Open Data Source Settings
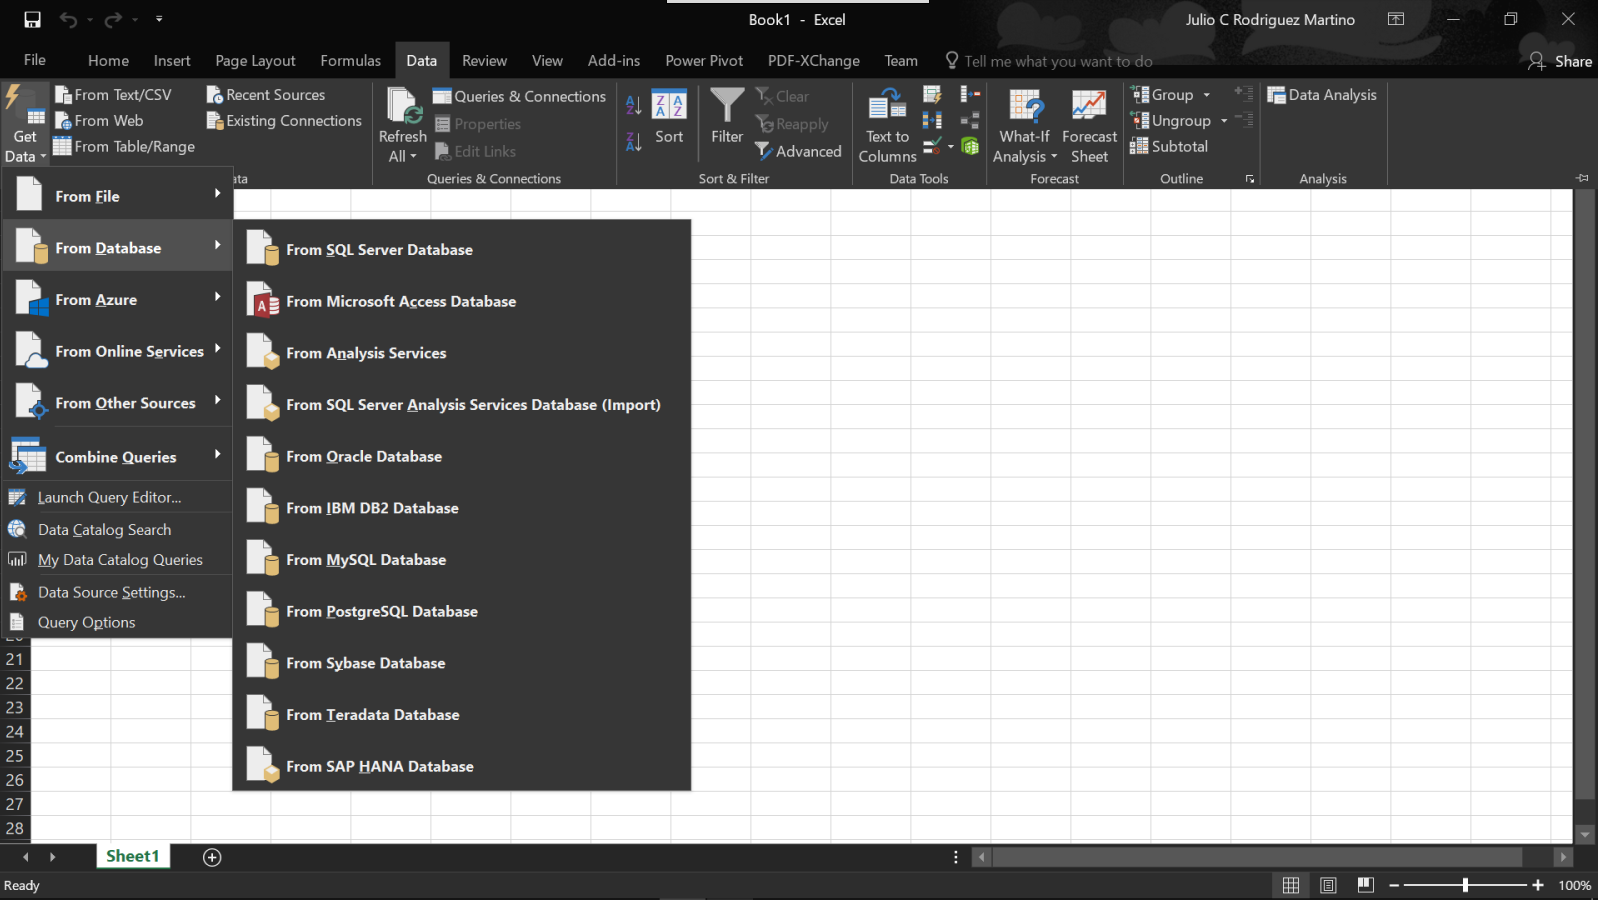The image size is (1598, 900). coord(118,592)
